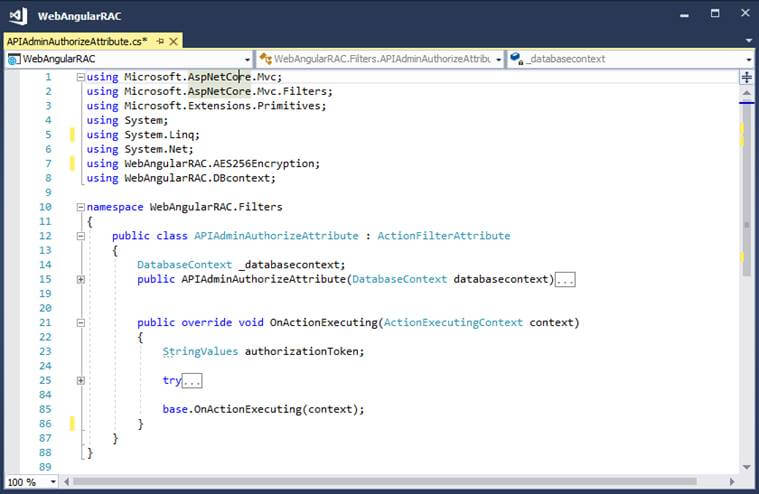This screenshot has width=759, height=494.
Task: Click base.OnActionExecuting(context) call
Action: pyautogui.click(x=263, y=409)
